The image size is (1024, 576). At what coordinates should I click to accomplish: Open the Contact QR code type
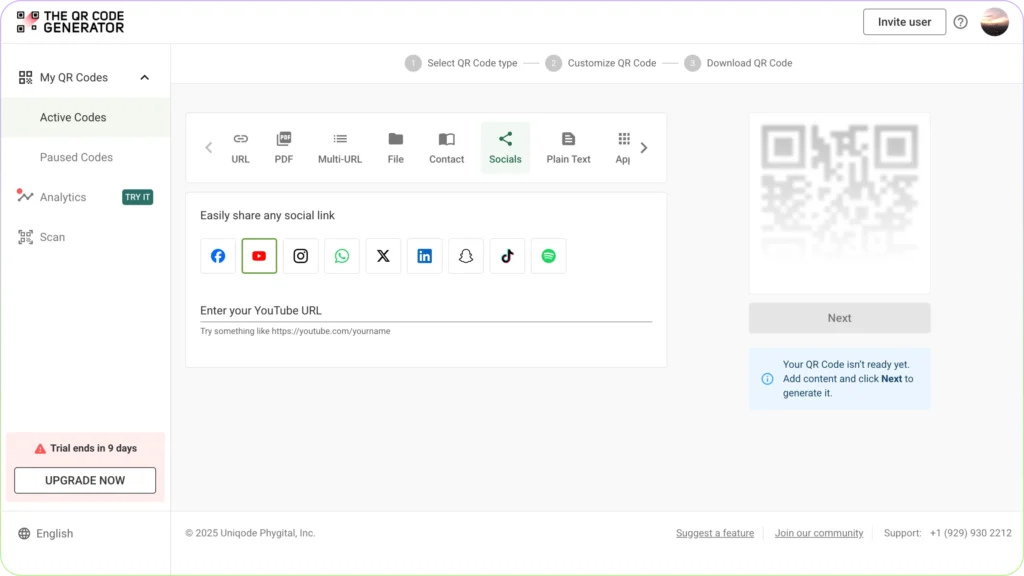[x=446, y=147]
